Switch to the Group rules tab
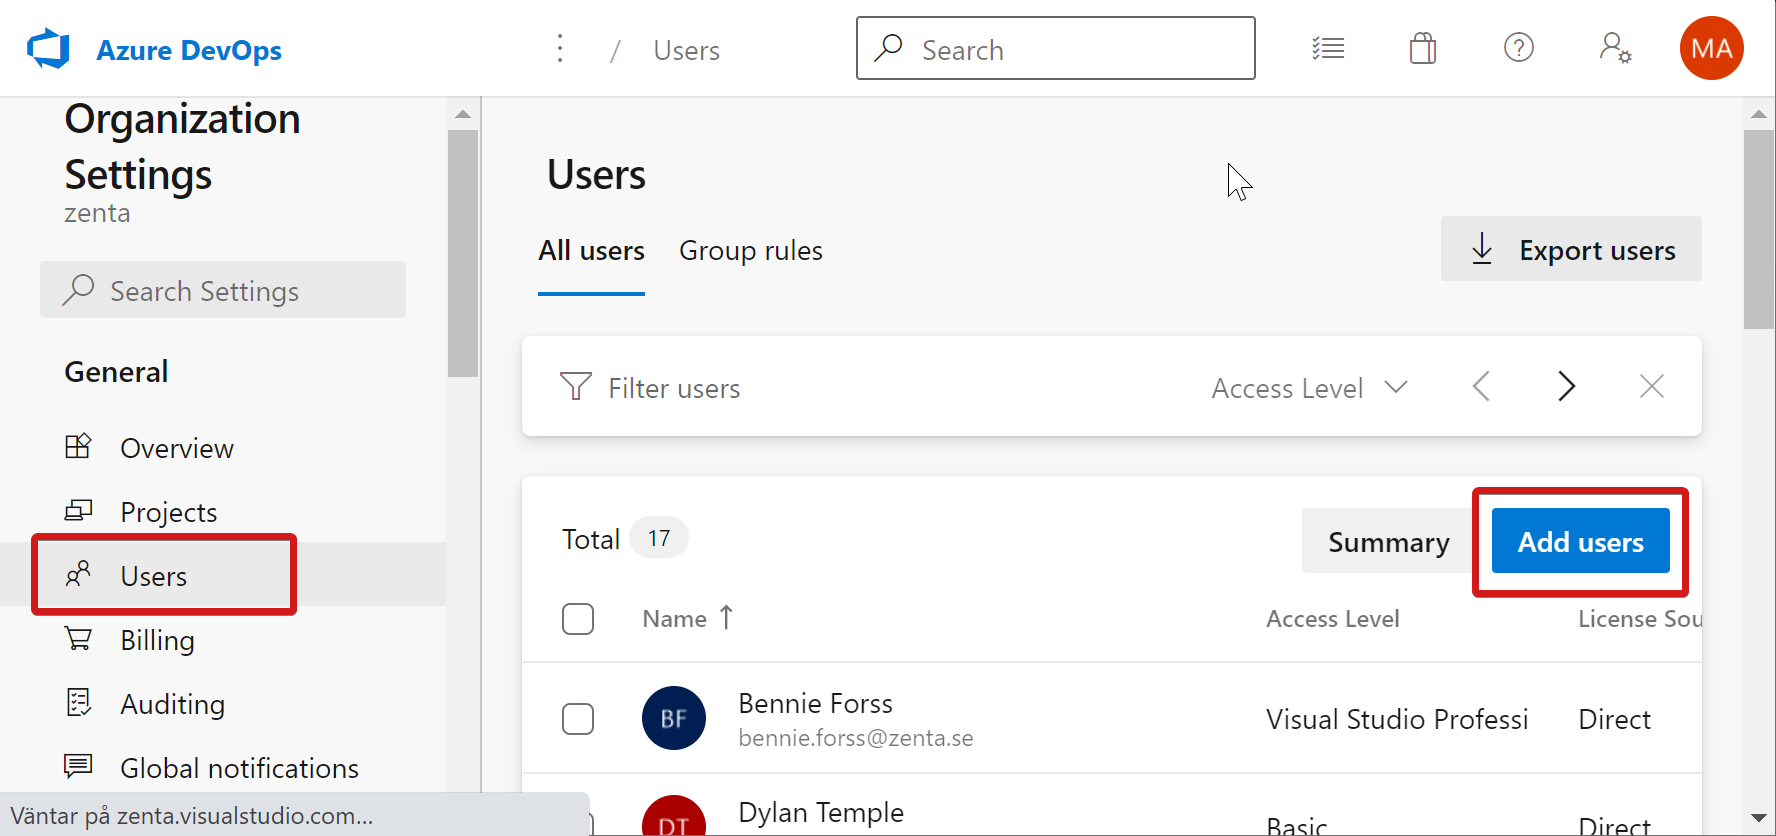The width and height of the screenshot is (1776, 836). (751, 250)
